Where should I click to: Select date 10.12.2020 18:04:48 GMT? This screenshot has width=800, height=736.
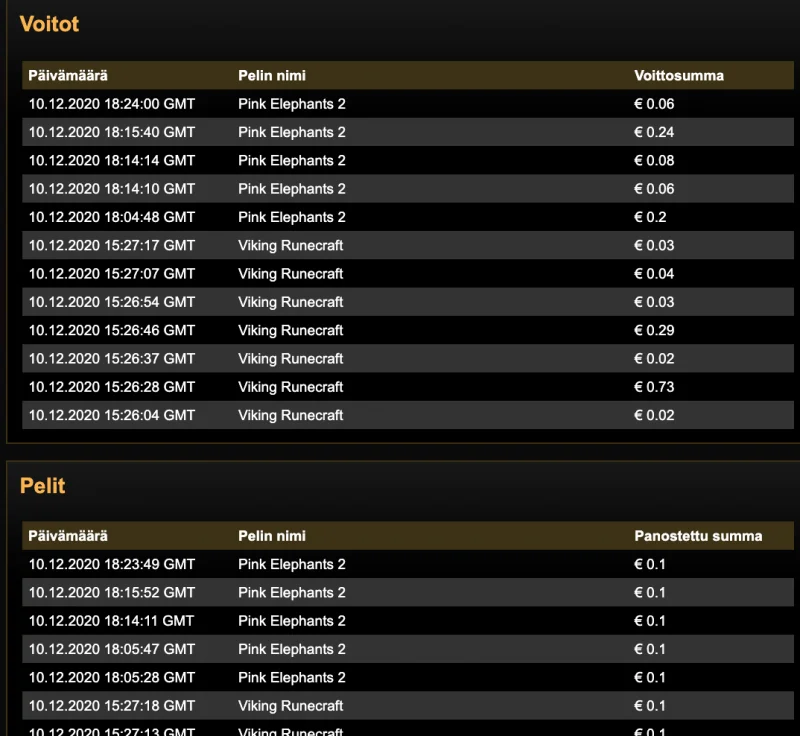(x=112, y=217)
